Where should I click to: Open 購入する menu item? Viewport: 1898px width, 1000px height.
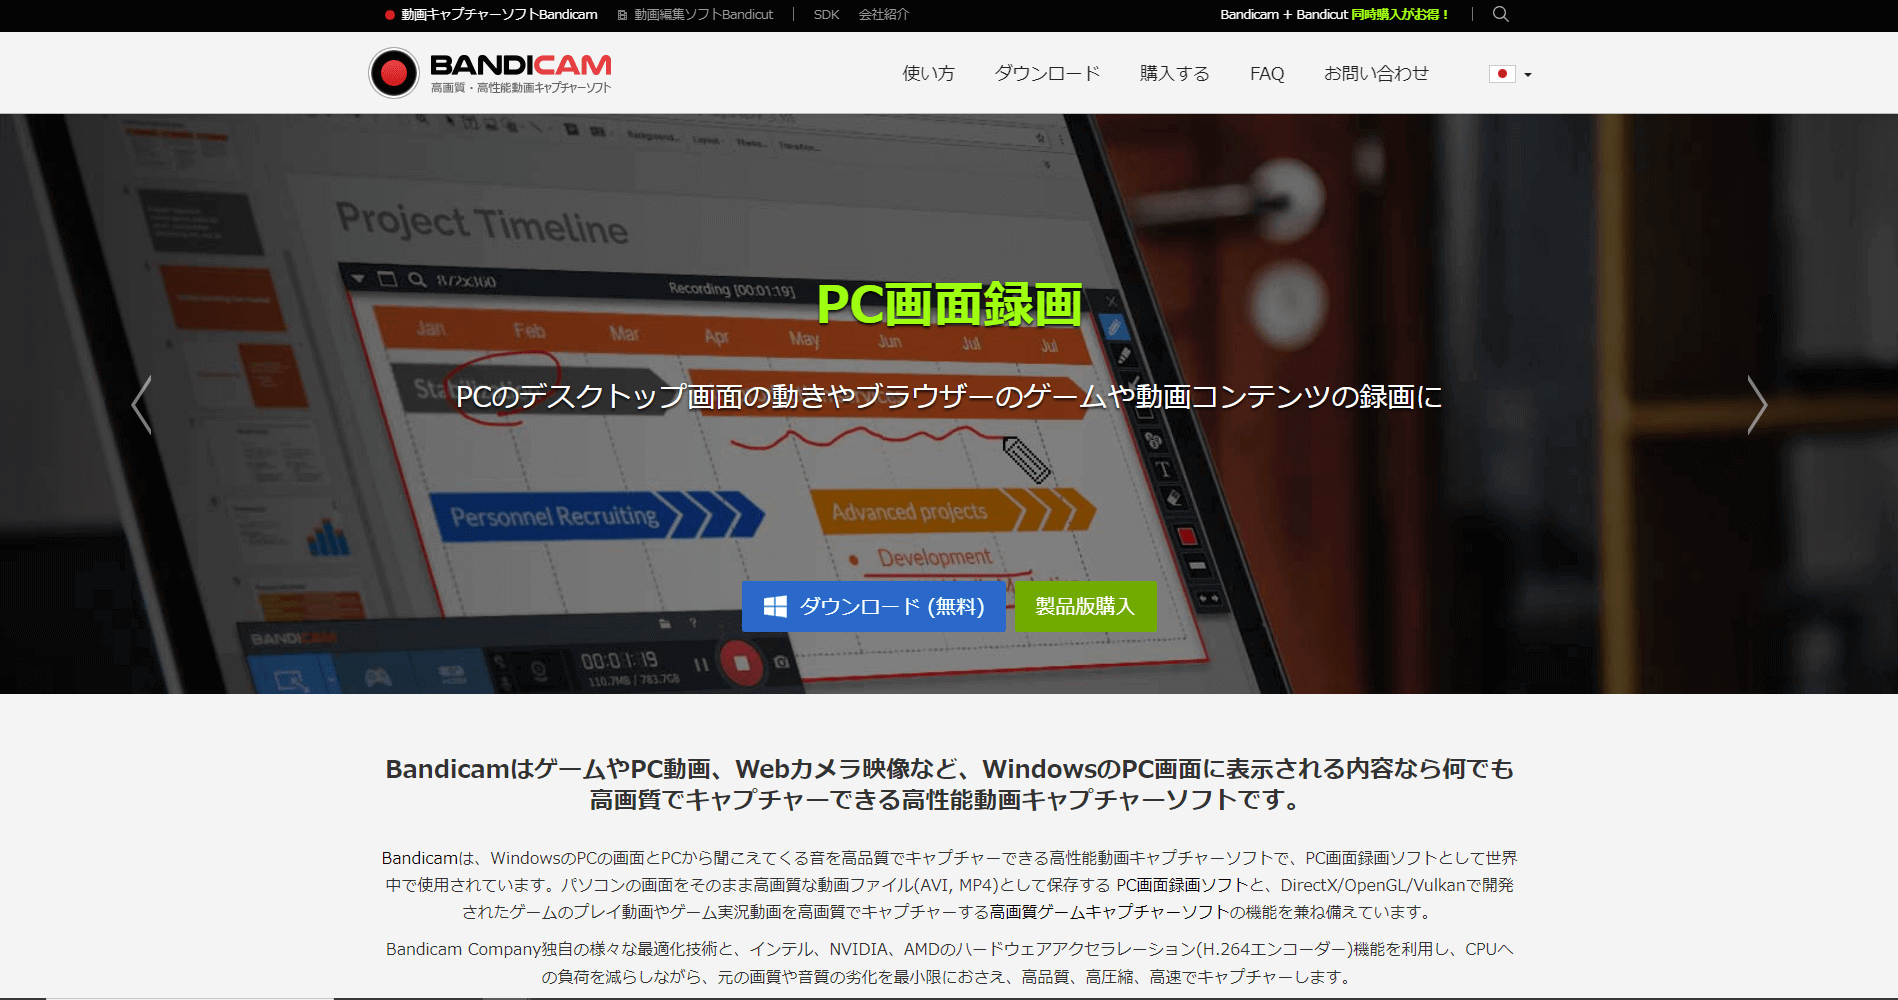1175,73
